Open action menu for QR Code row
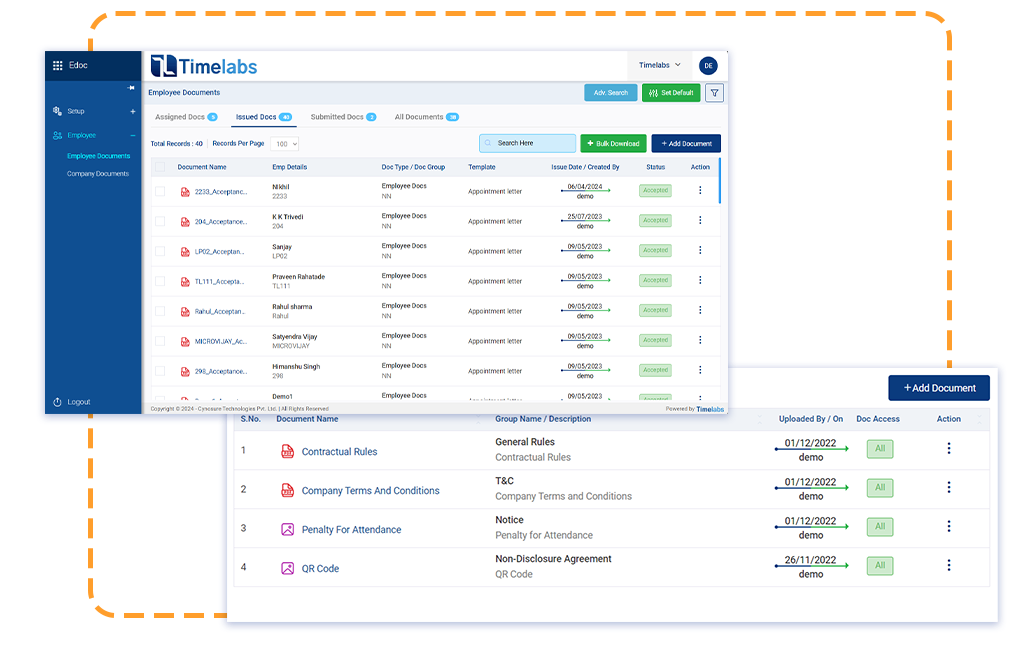 click(x=949, y=565)
